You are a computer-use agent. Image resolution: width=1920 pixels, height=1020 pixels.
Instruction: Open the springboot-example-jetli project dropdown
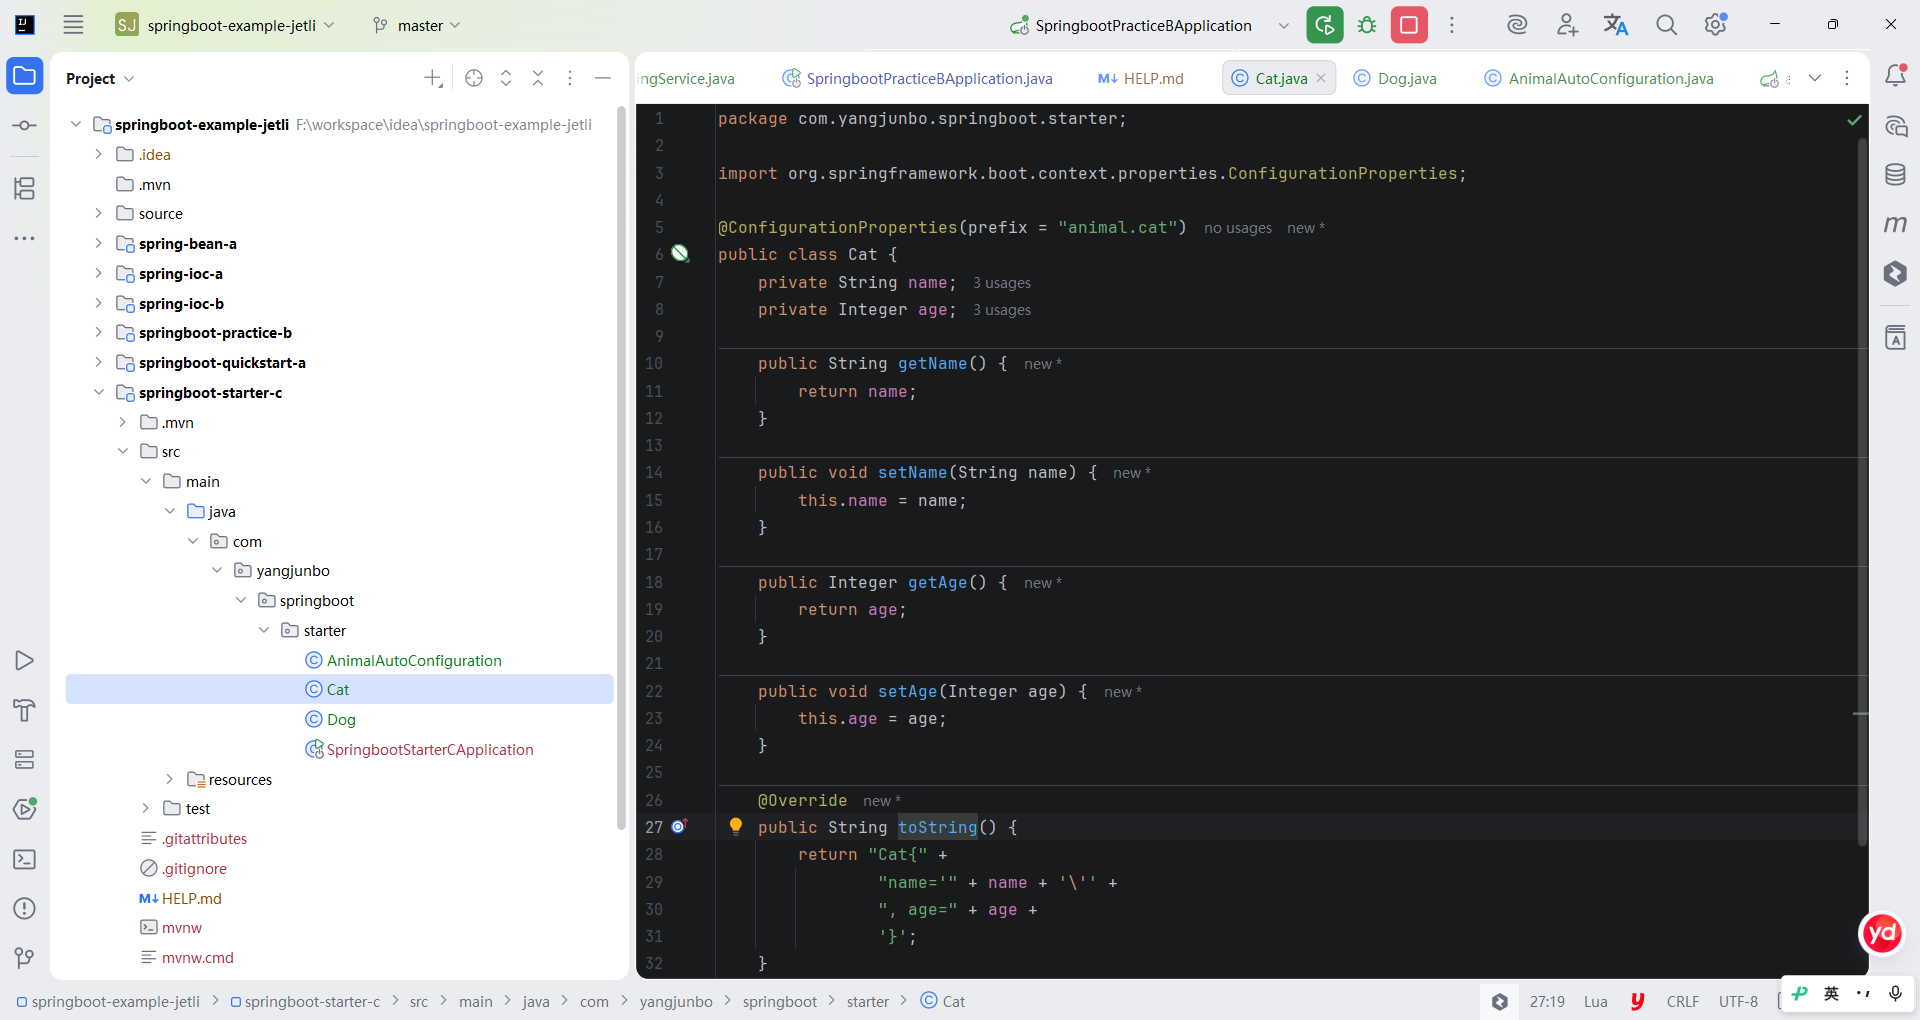[225, 25]
